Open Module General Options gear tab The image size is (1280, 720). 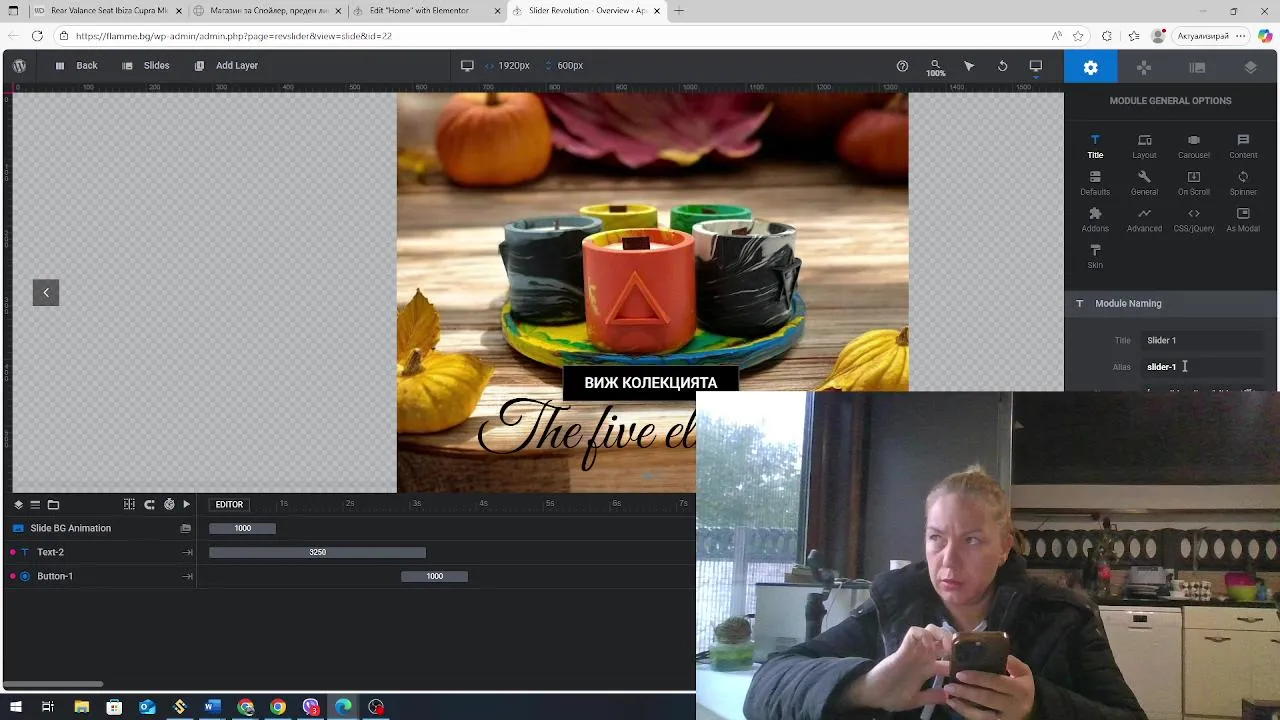[1091, 67]
